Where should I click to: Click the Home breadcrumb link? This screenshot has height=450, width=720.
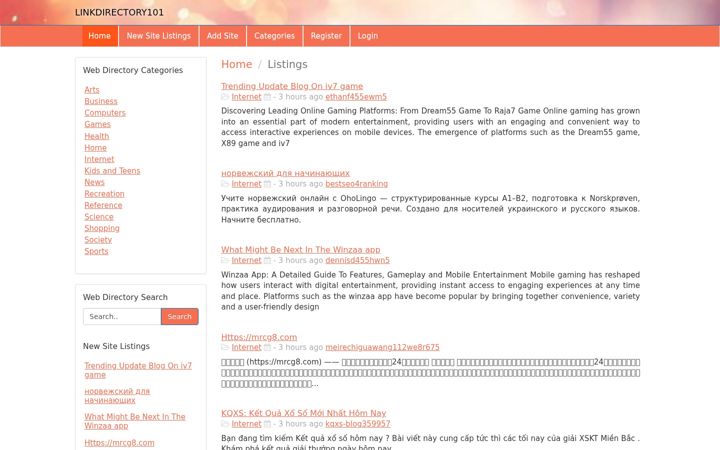(236, 64)
